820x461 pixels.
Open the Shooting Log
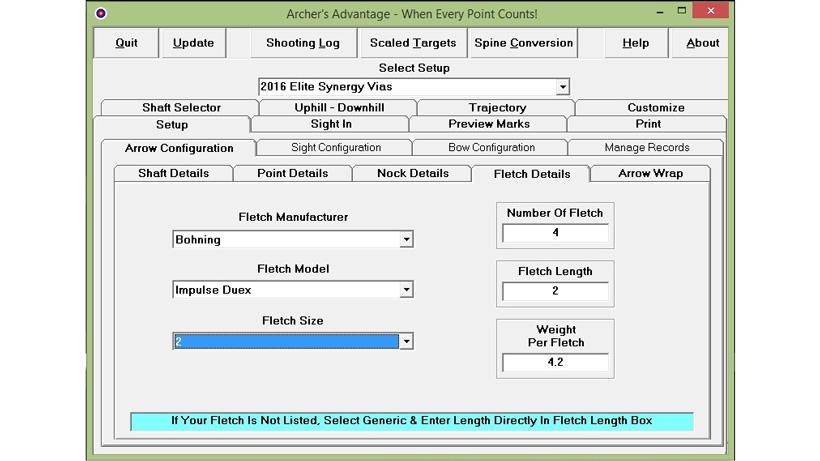click(x=303, y=43)
